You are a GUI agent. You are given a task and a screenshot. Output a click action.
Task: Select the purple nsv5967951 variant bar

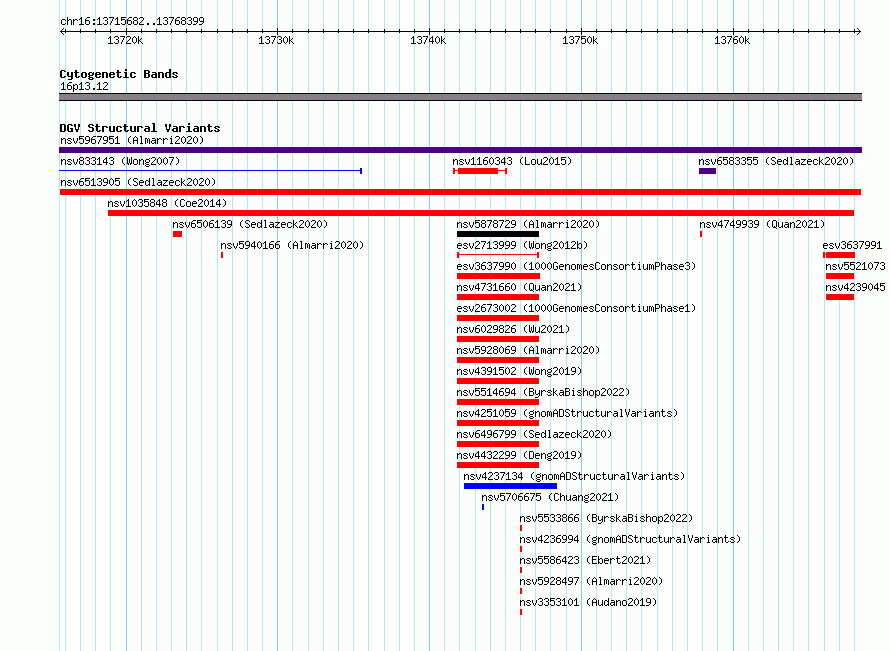[460, 150]
